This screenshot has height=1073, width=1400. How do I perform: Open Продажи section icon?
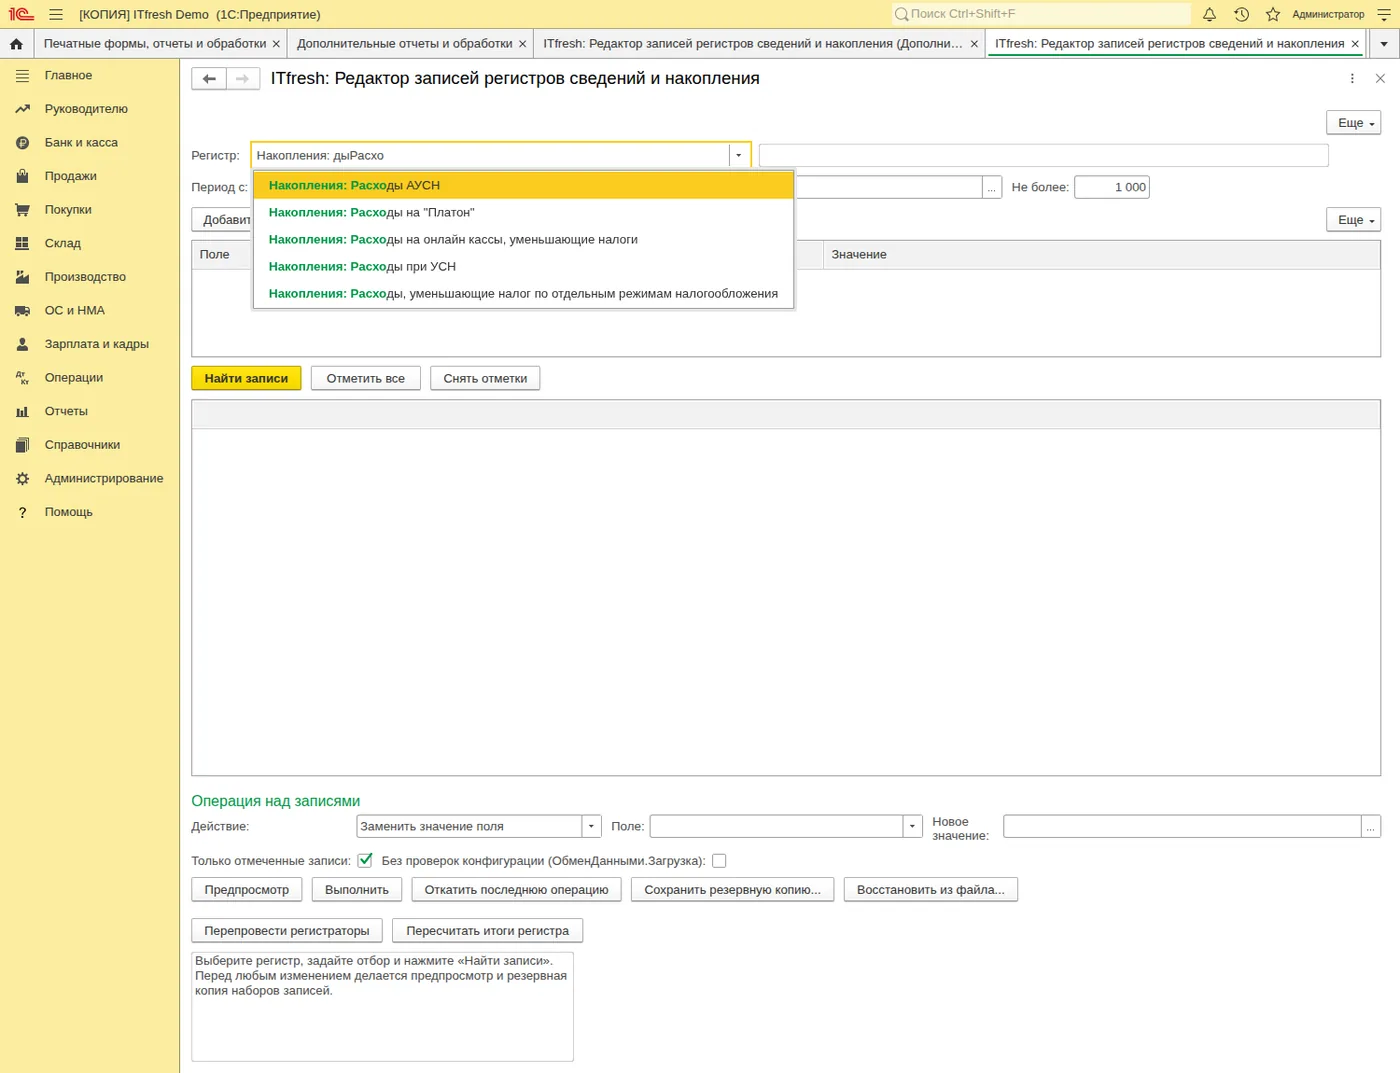point(22,176)
